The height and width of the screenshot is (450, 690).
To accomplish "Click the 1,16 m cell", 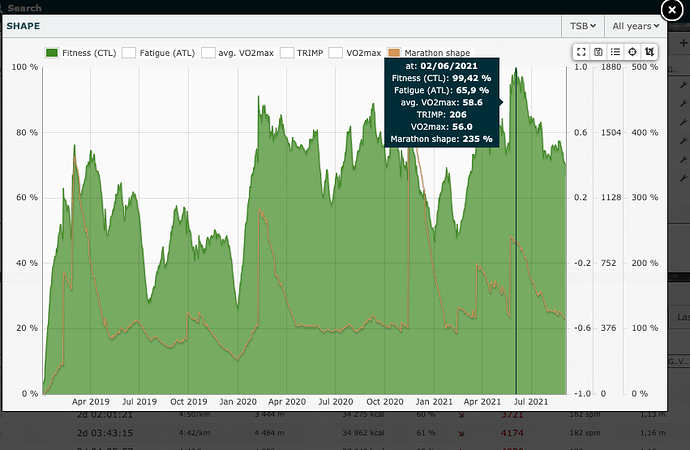I will (x=653, y=433).
